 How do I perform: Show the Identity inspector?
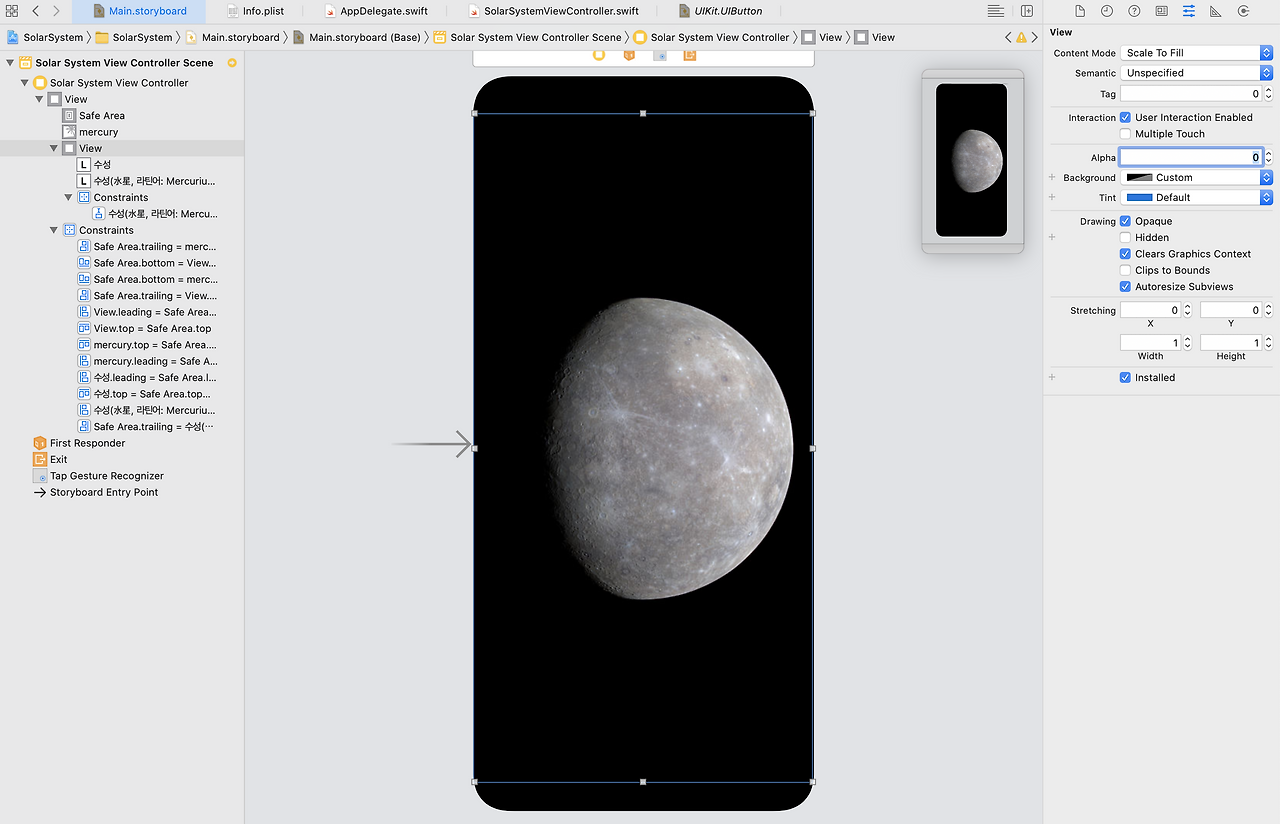1161,11
